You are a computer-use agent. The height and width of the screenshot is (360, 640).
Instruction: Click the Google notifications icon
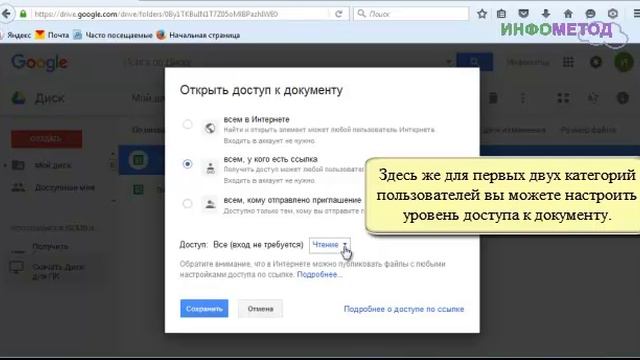pos(596,62)
